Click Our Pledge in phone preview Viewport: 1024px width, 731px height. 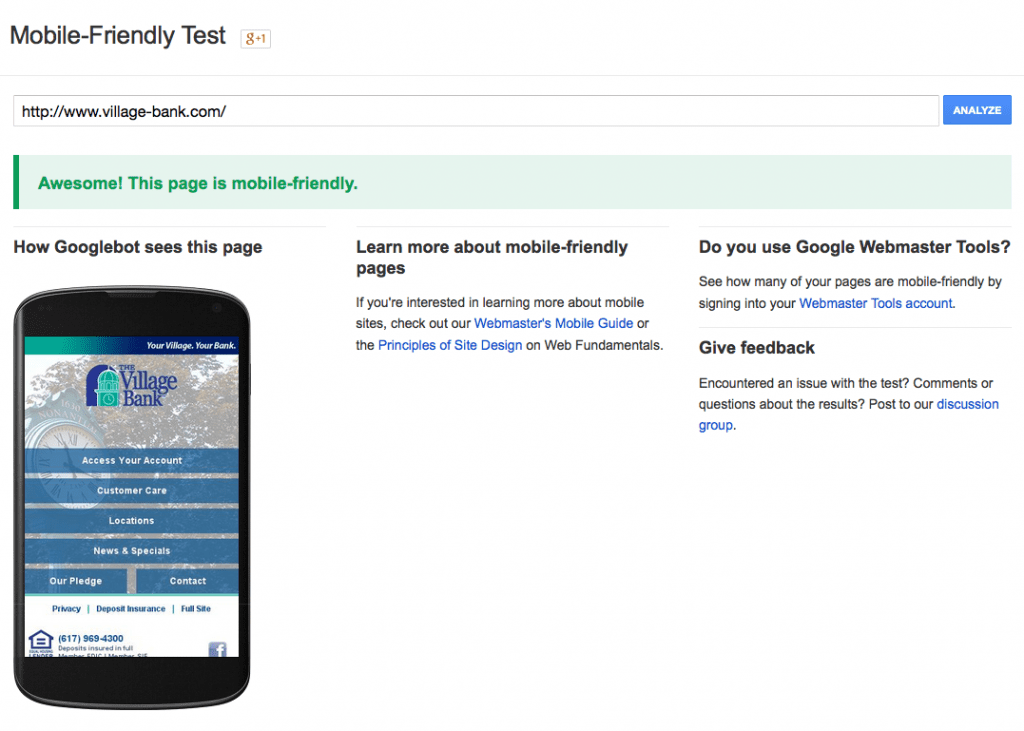tap(76, 581)
